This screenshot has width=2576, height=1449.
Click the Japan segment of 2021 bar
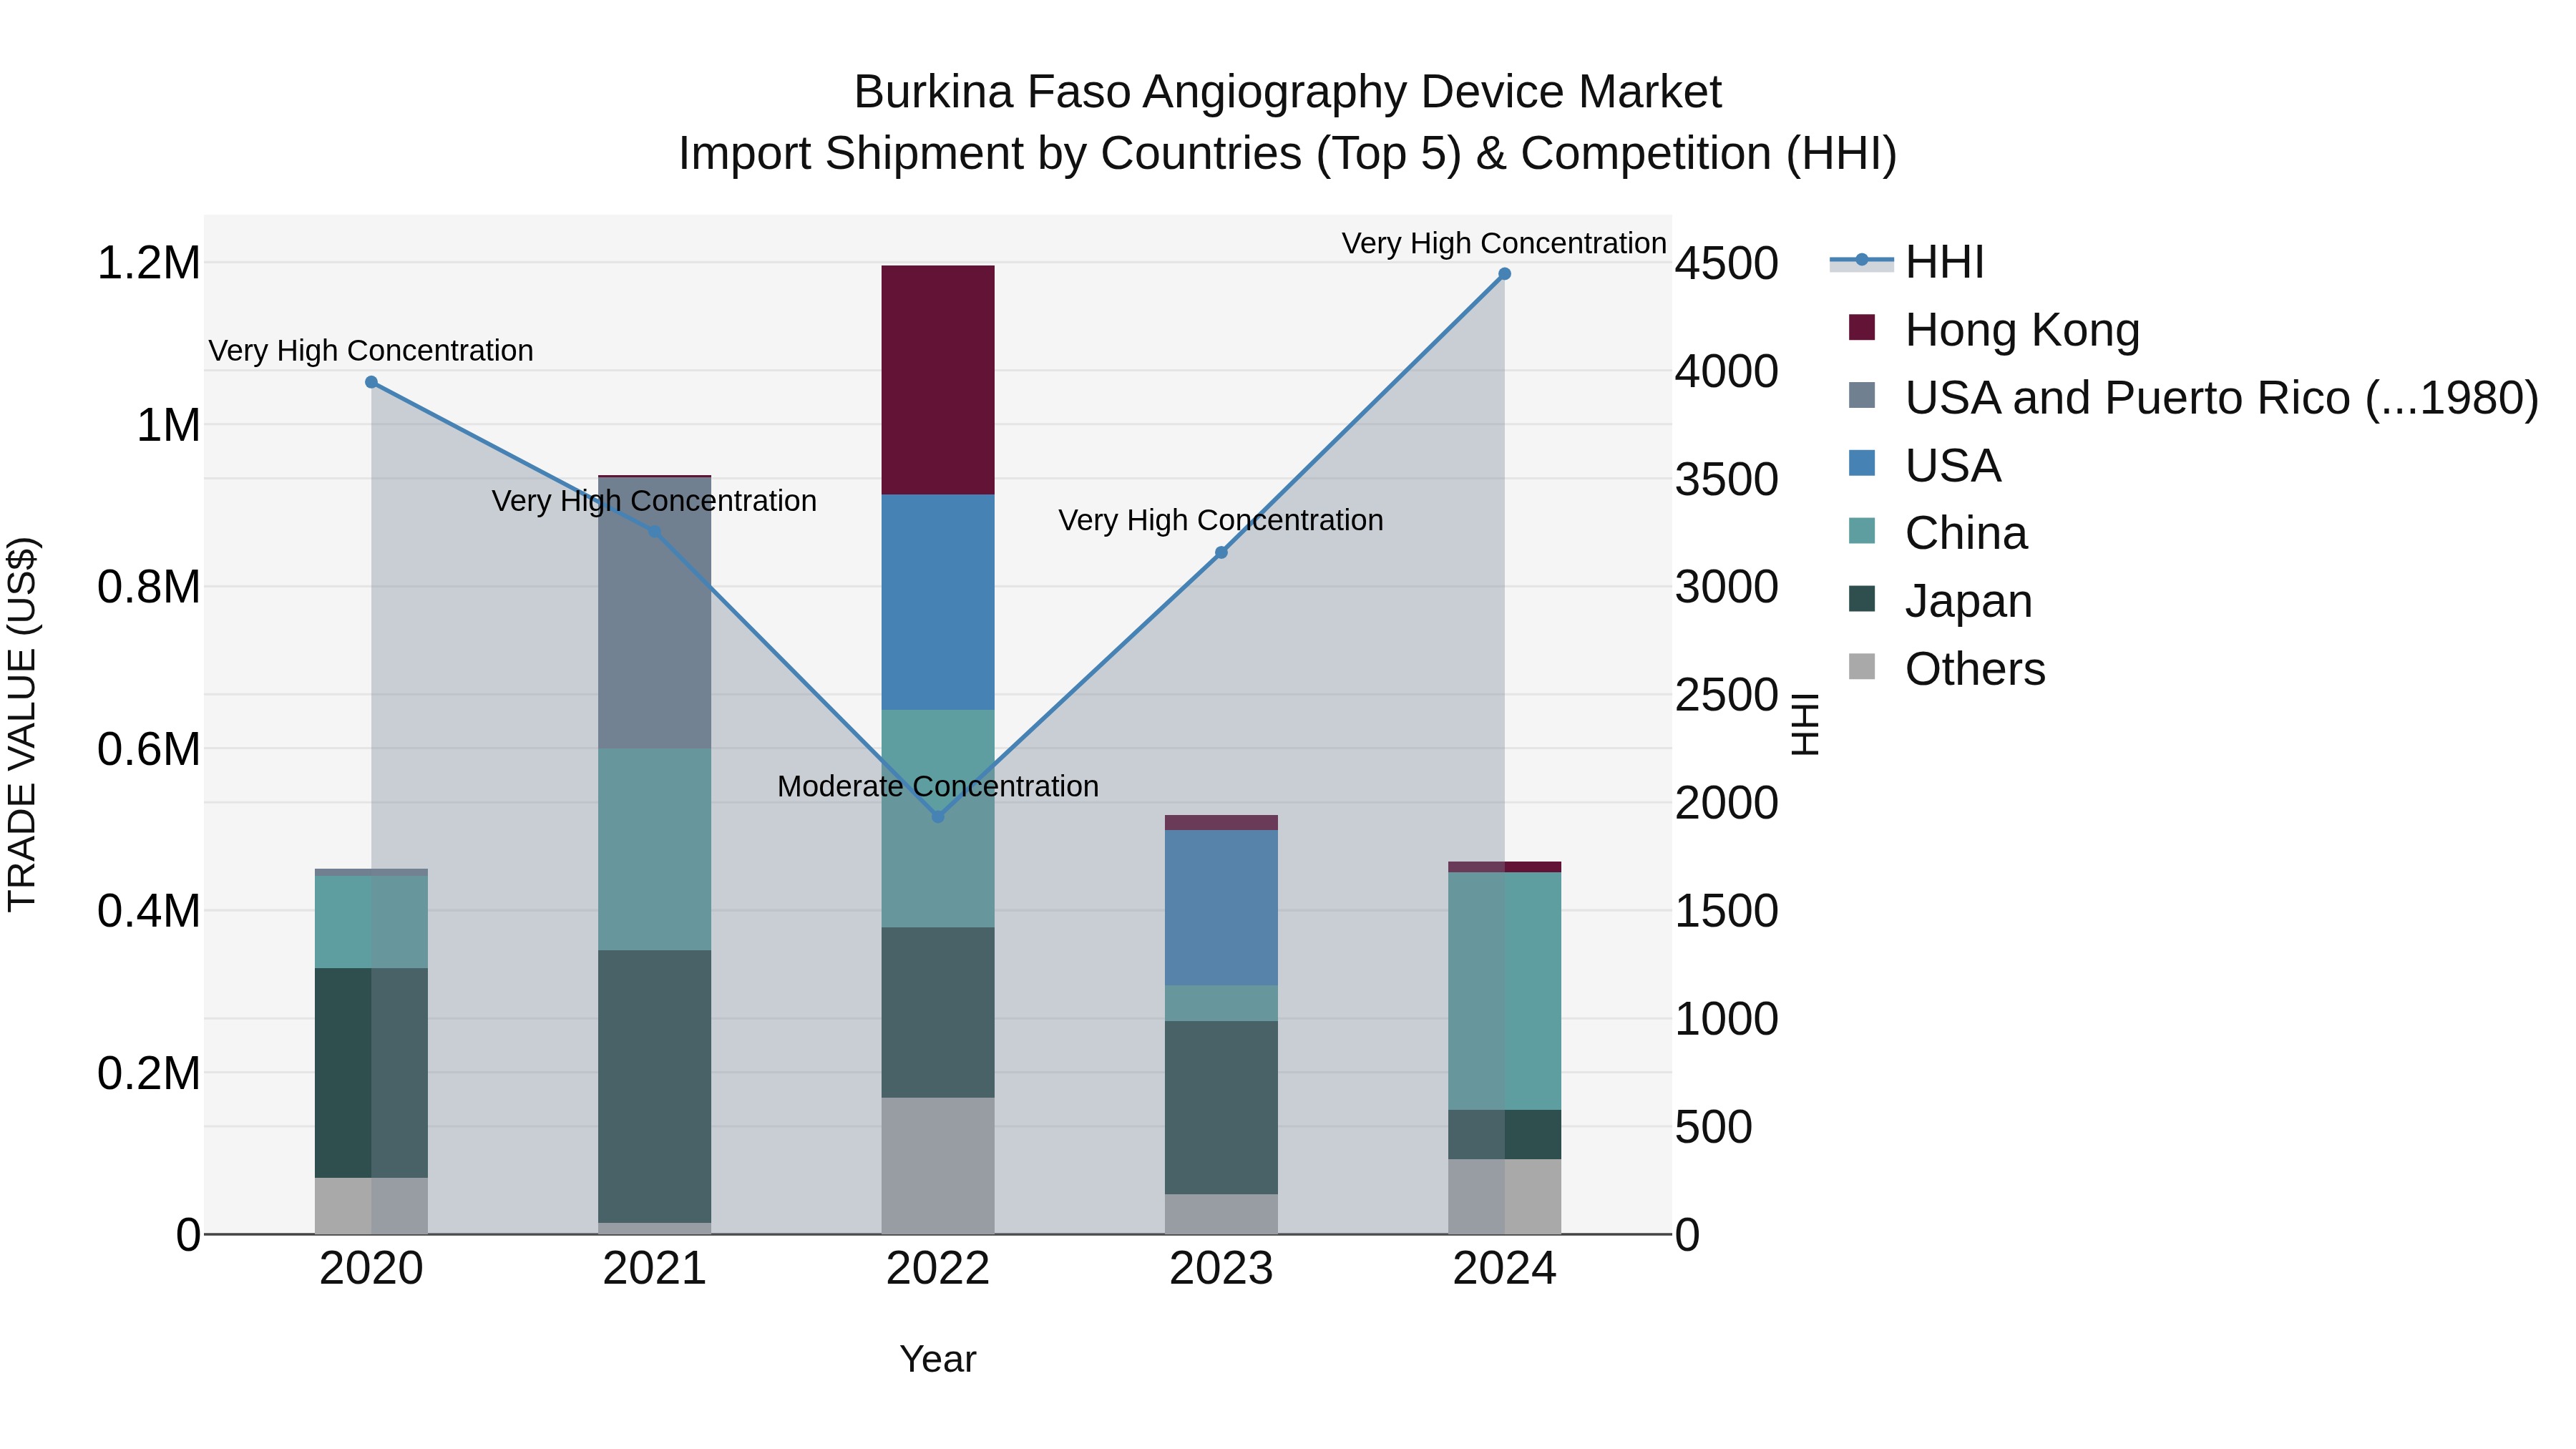pos(655,1086)
